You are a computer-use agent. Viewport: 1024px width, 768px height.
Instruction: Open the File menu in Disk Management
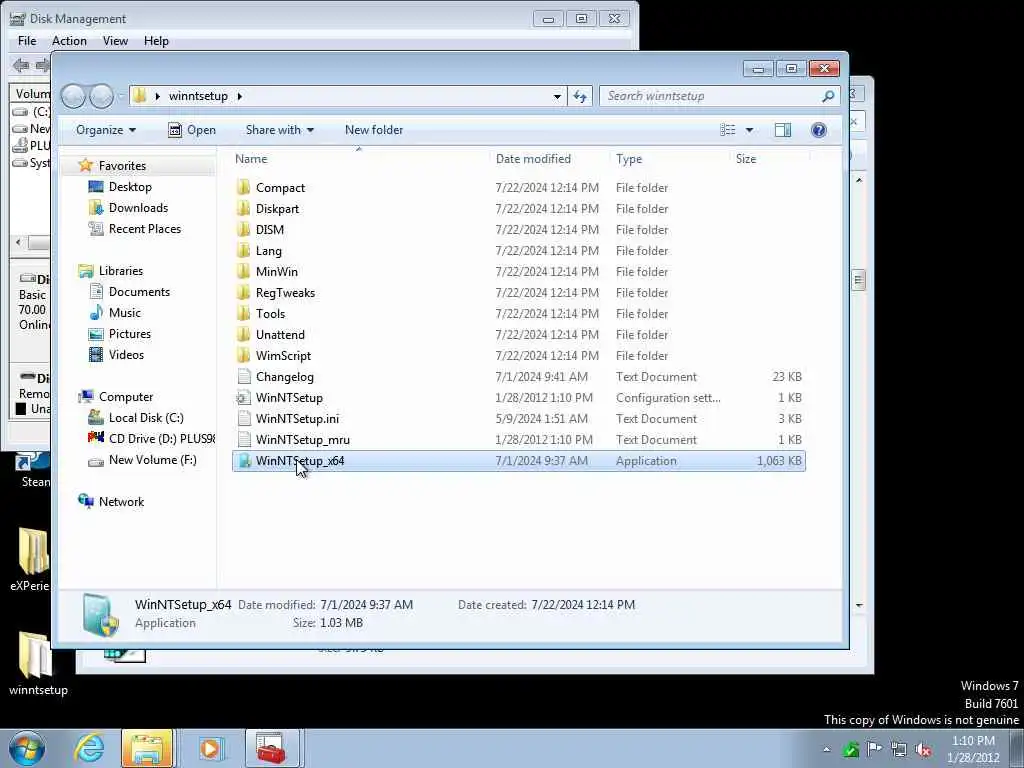coord(27,41)
